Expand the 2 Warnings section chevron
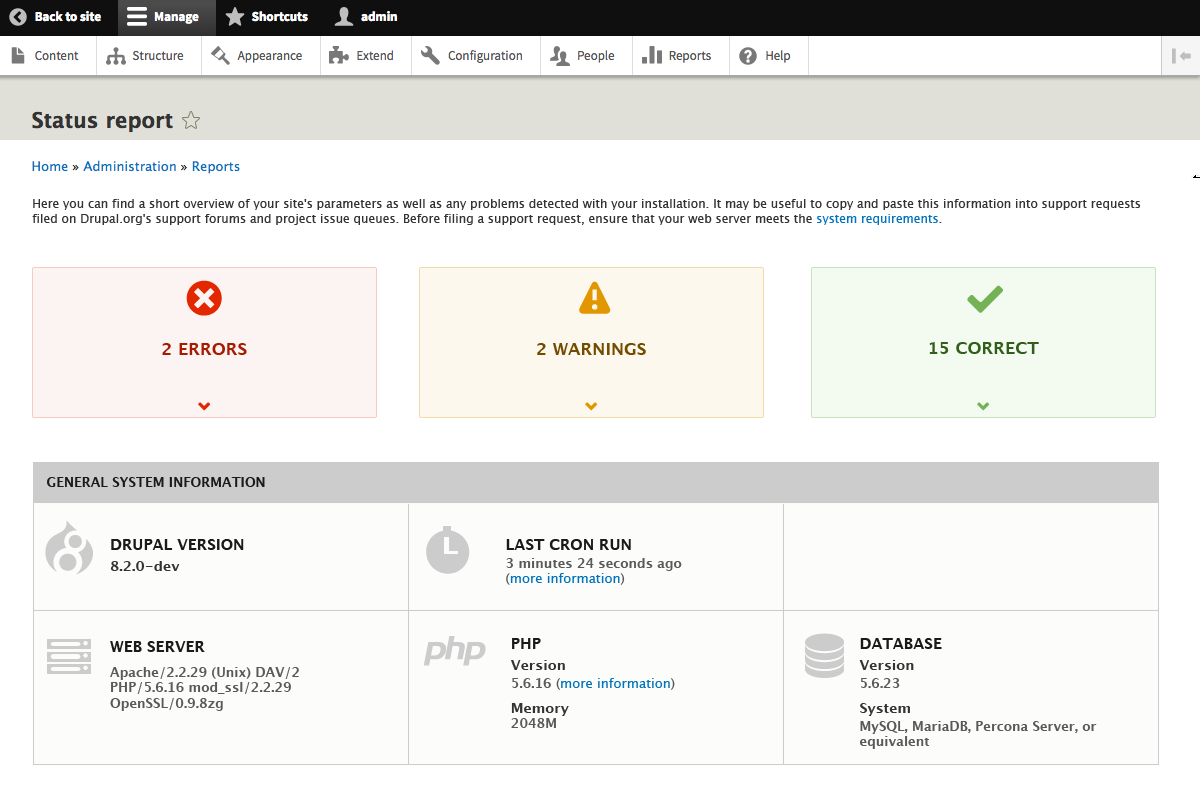The image size is (1200, 799). point(591,406)
